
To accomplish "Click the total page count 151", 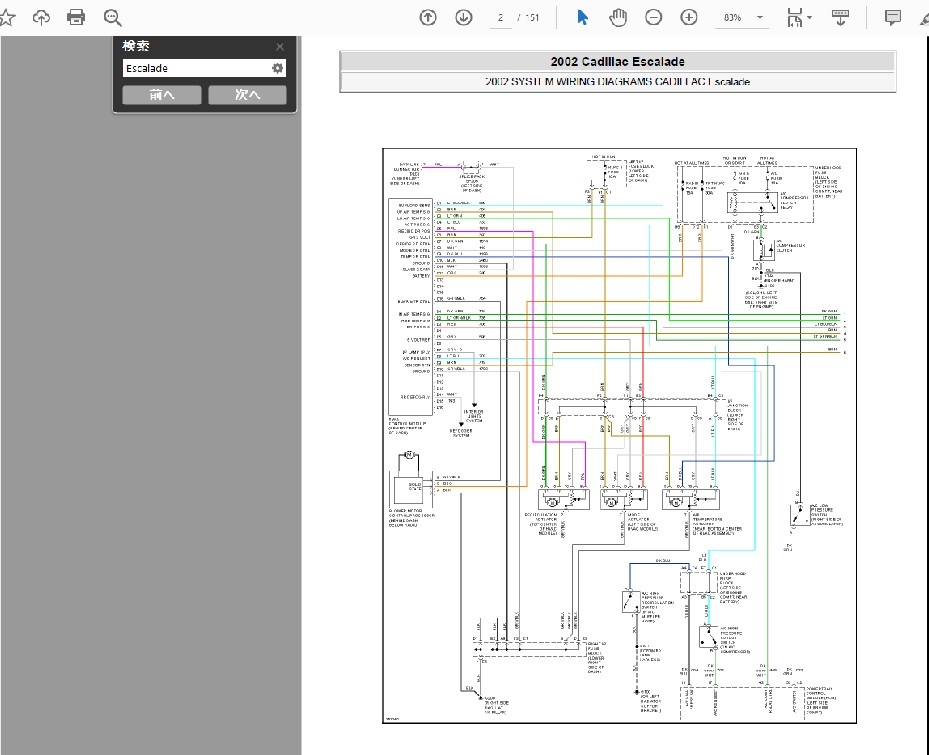I will 533,18.
